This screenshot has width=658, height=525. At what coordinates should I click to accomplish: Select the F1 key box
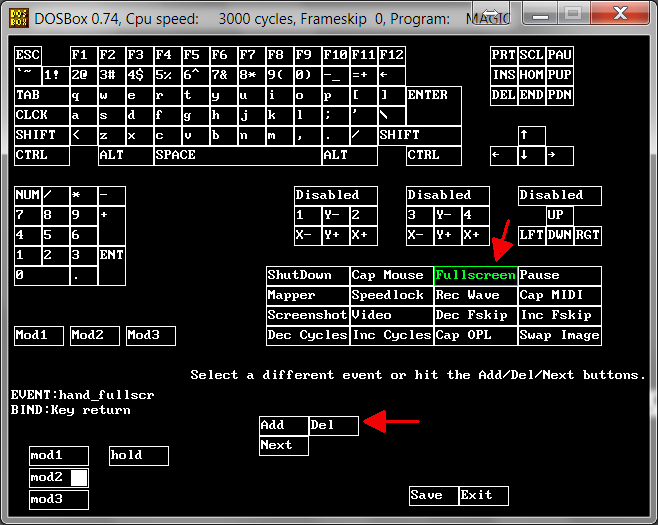point(84,56)
